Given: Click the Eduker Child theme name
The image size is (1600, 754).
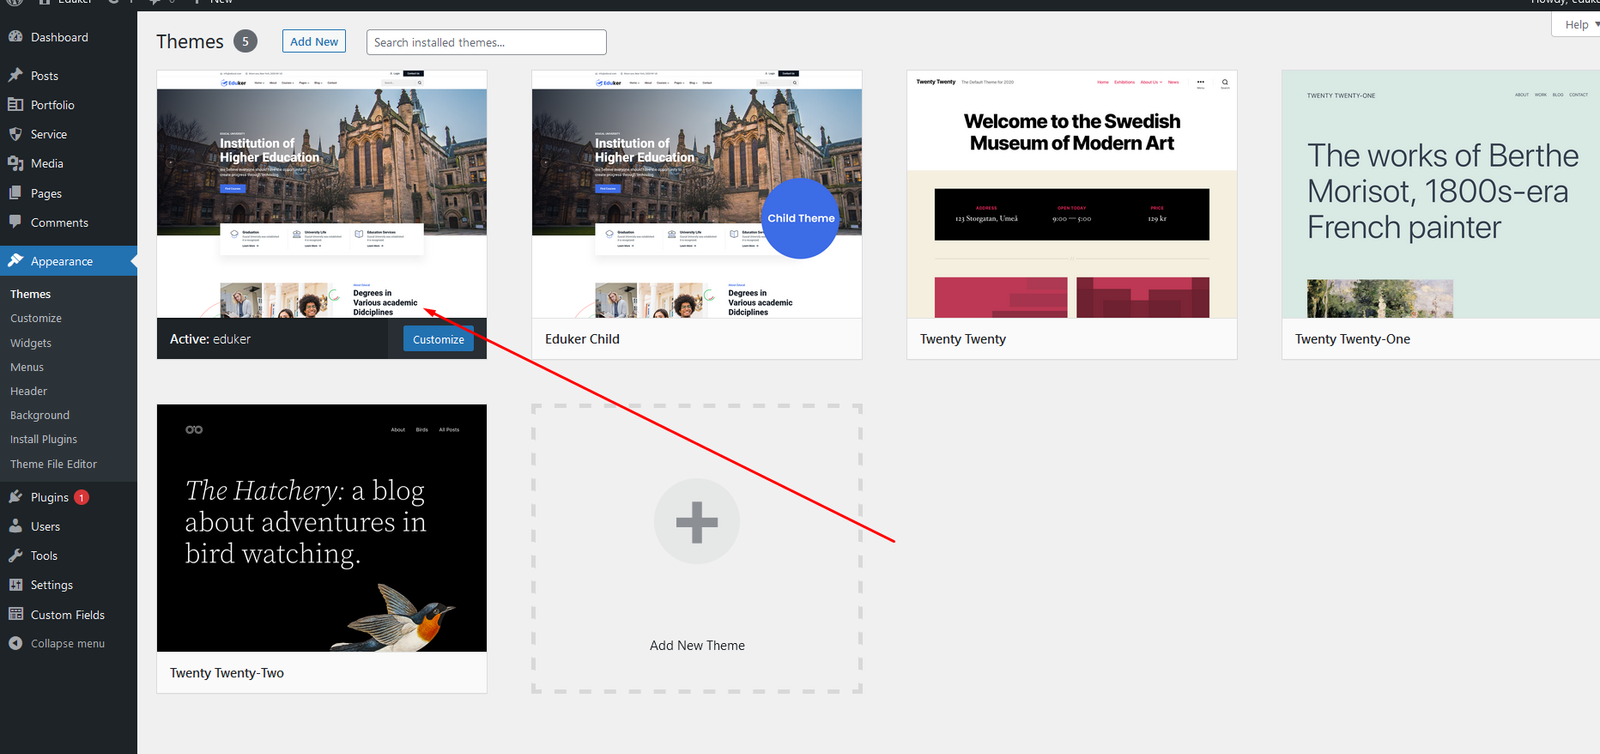Looking at the screenshot, I should coord(582,339).
